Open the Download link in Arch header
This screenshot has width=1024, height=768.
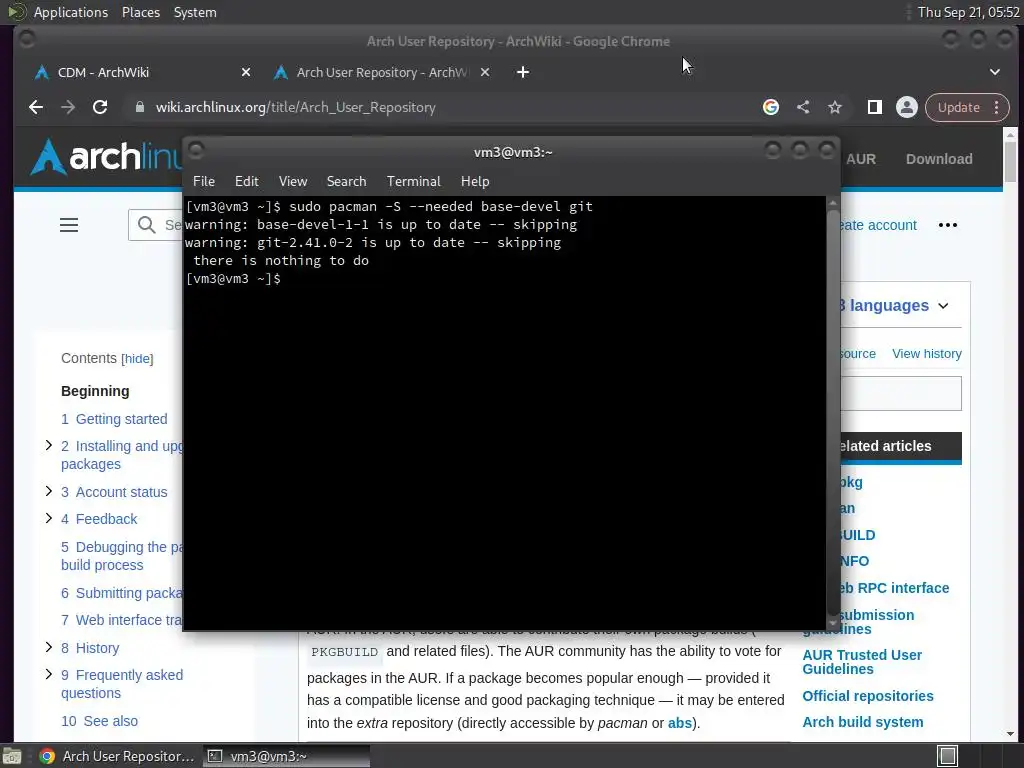938,159
